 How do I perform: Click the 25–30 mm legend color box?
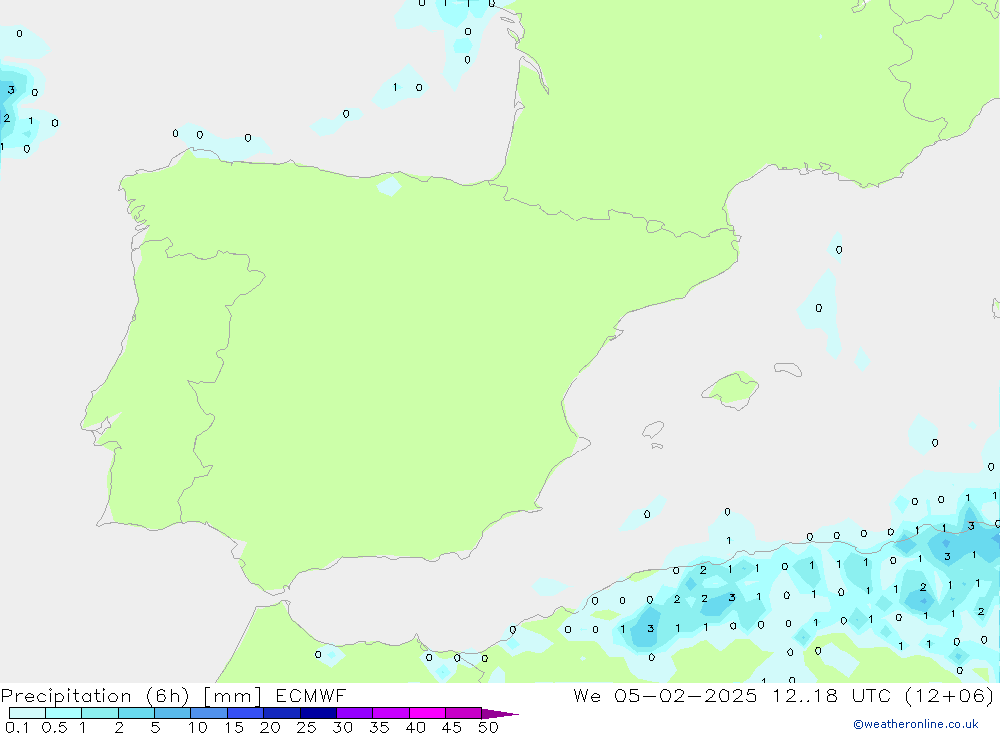pos(318,713)
